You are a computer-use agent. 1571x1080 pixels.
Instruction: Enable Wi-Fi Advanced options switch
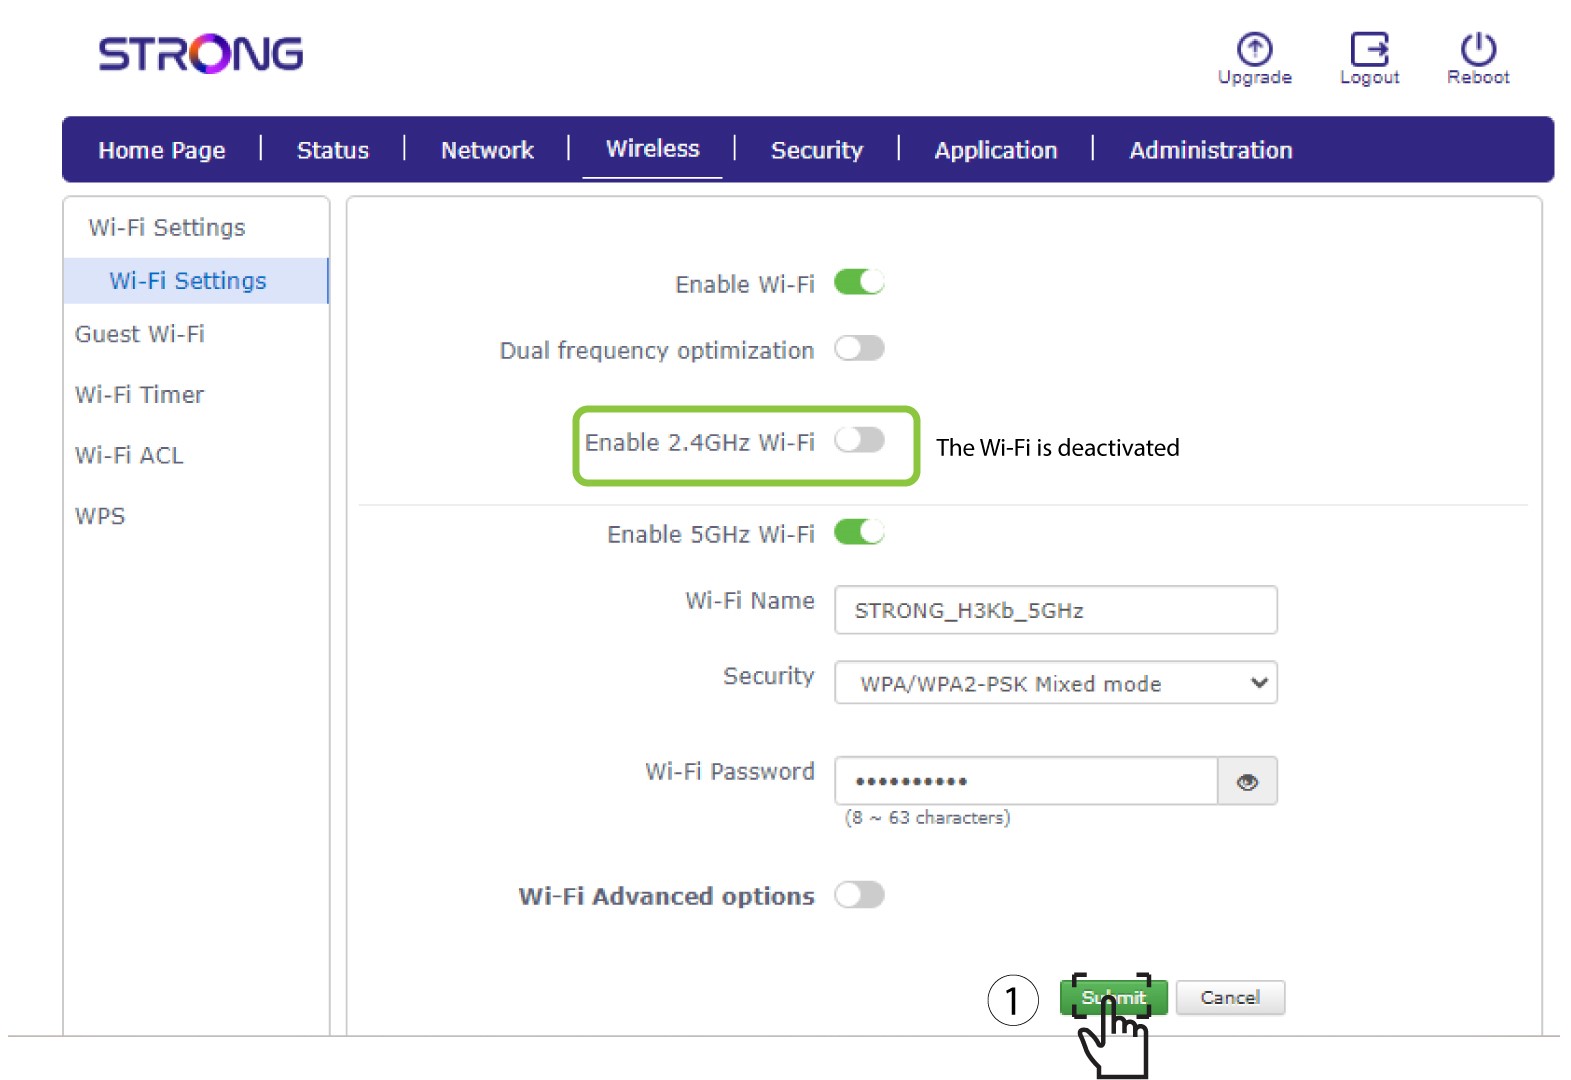point(859,895)
